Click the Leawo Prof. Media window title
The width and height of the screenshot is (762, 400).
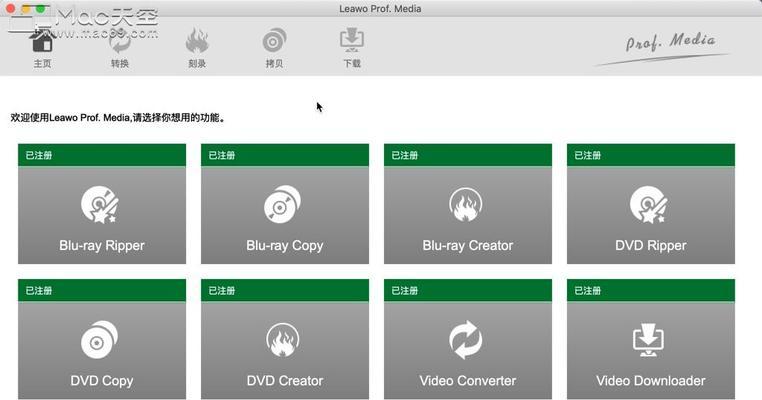point(380,9)
